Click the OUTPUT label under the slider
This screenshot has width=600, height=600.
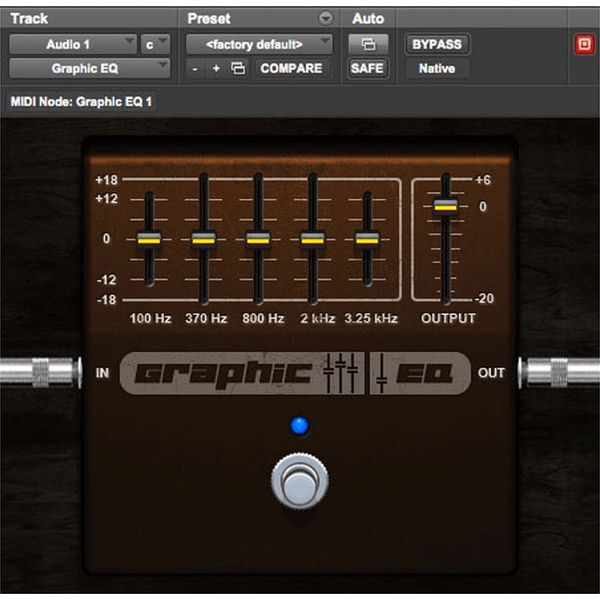coord(448,318)
